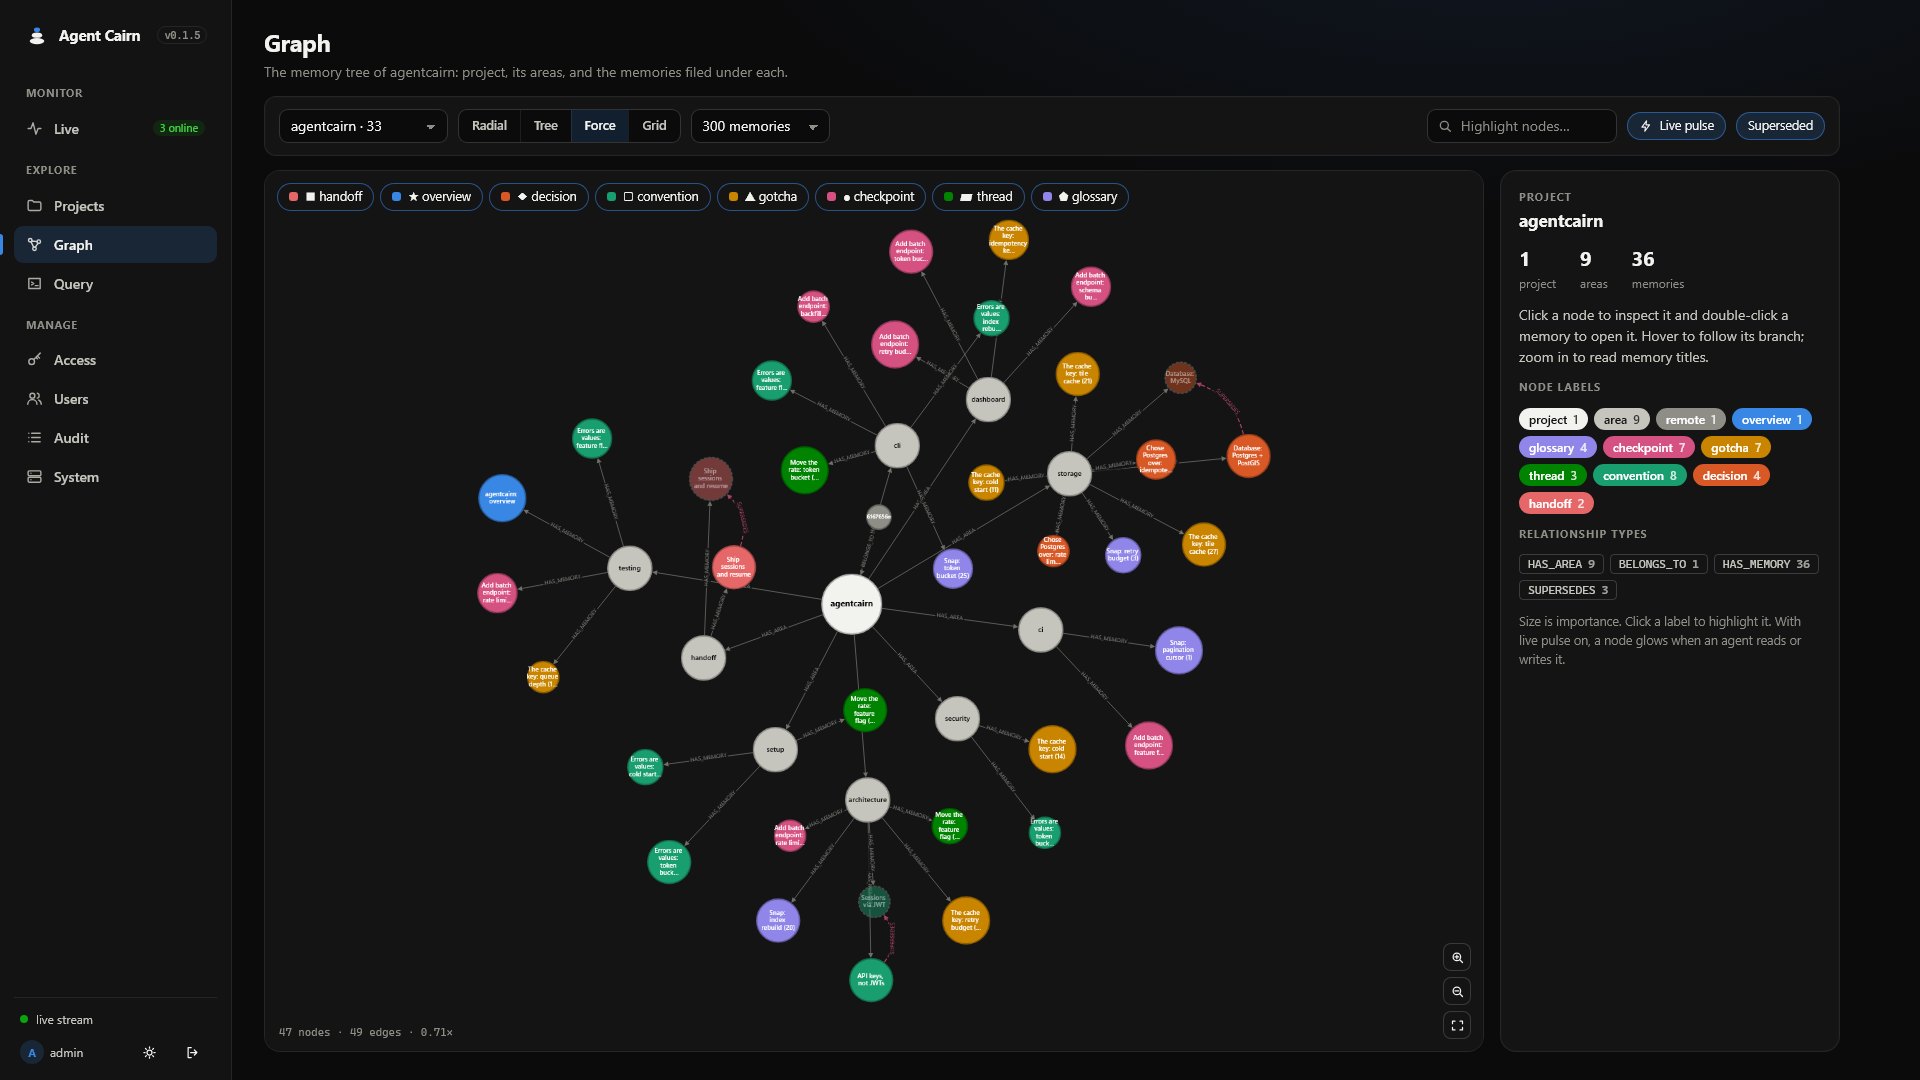Click the admin avatar icon

(32, 1053)
